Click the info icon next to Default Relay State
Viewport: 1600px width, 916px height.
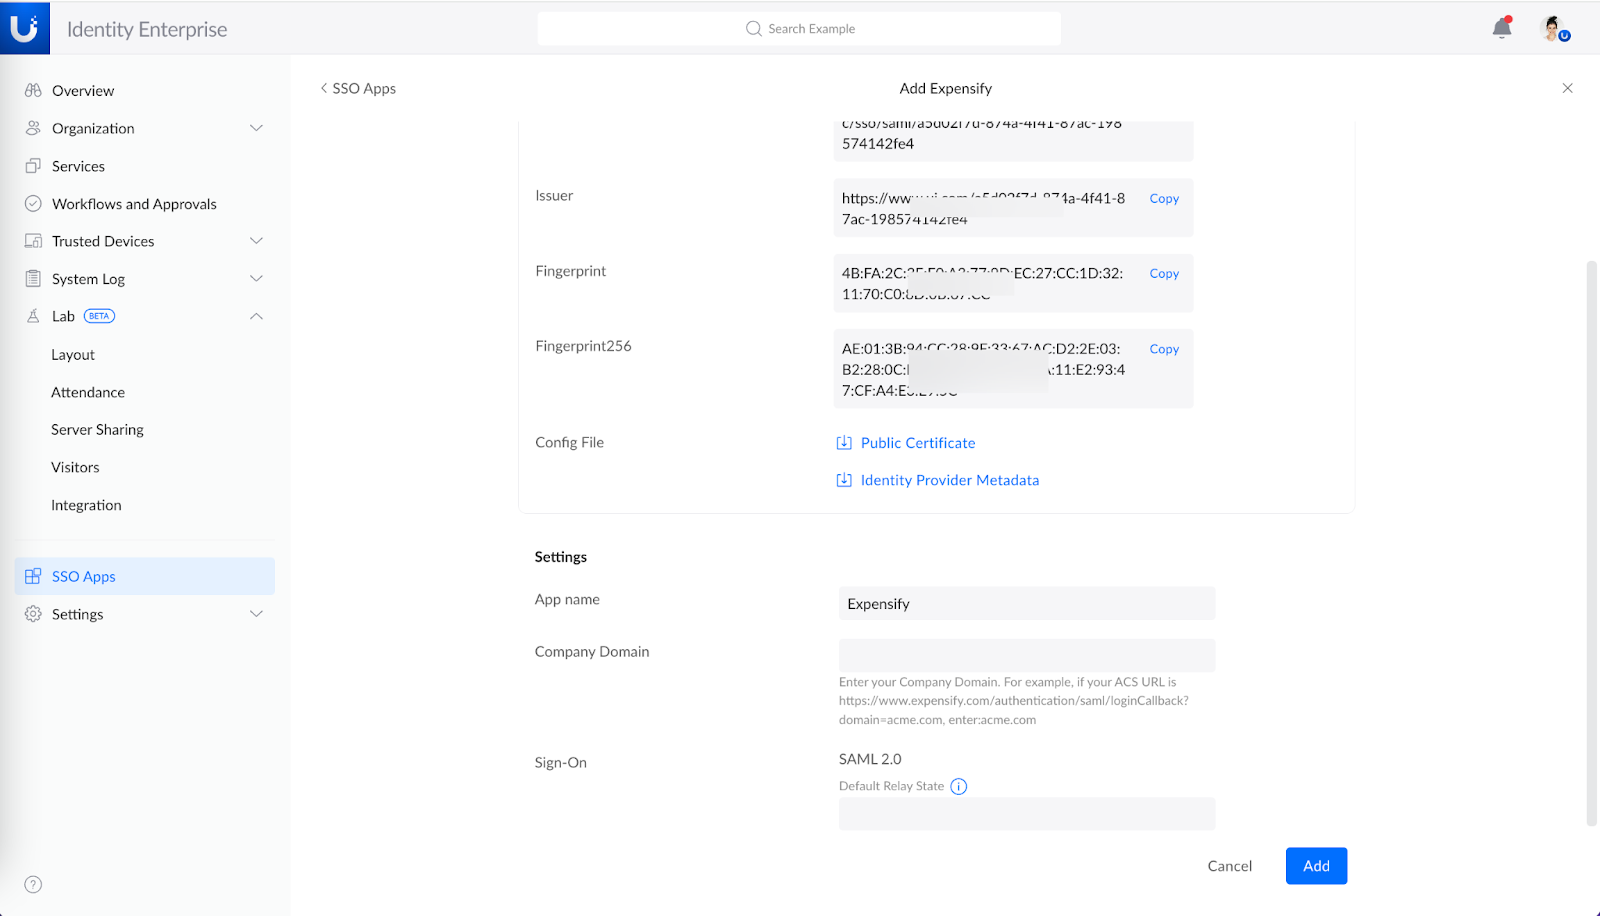click(x=959, y=786)
